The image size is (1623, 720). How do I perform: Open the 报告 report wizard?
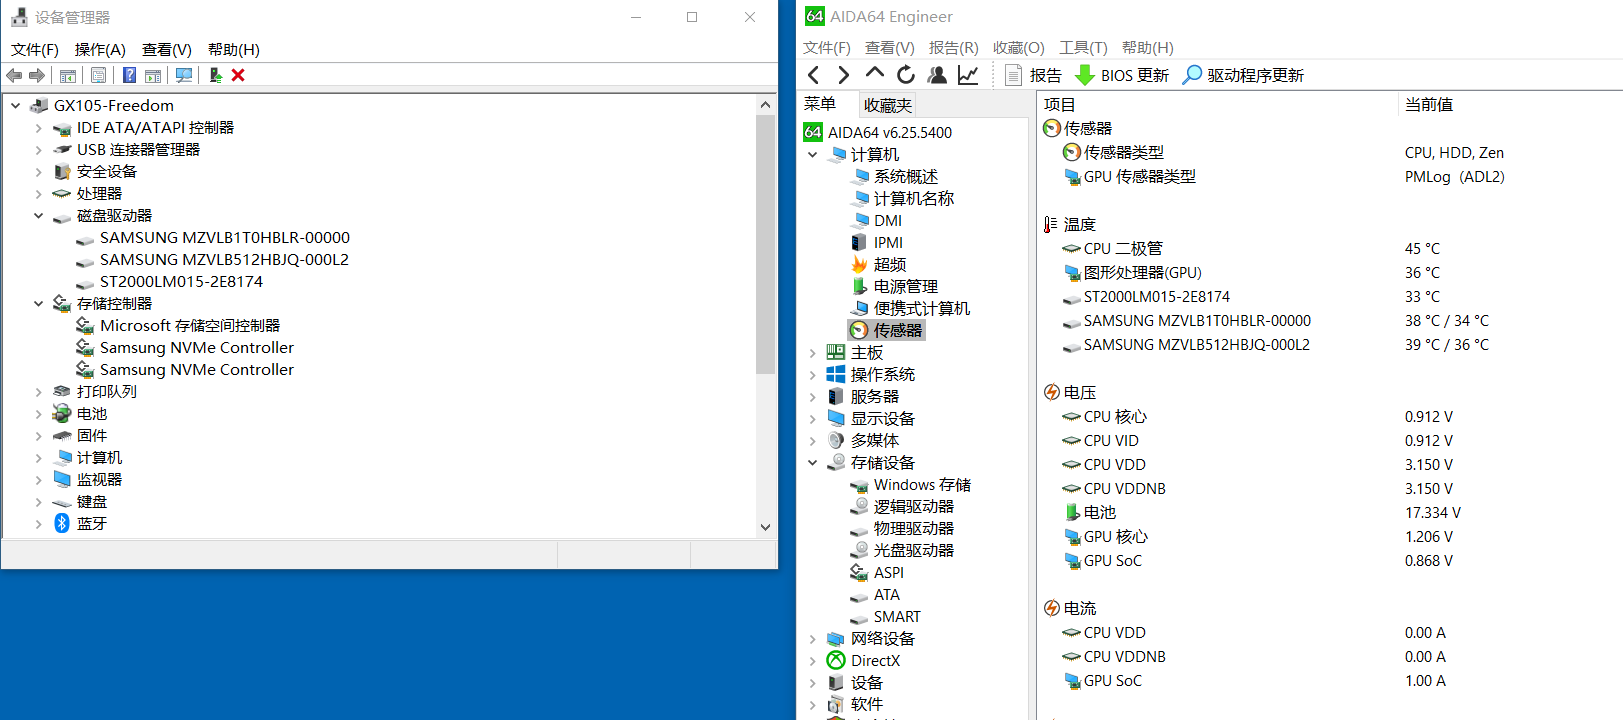click(1033, 75)
